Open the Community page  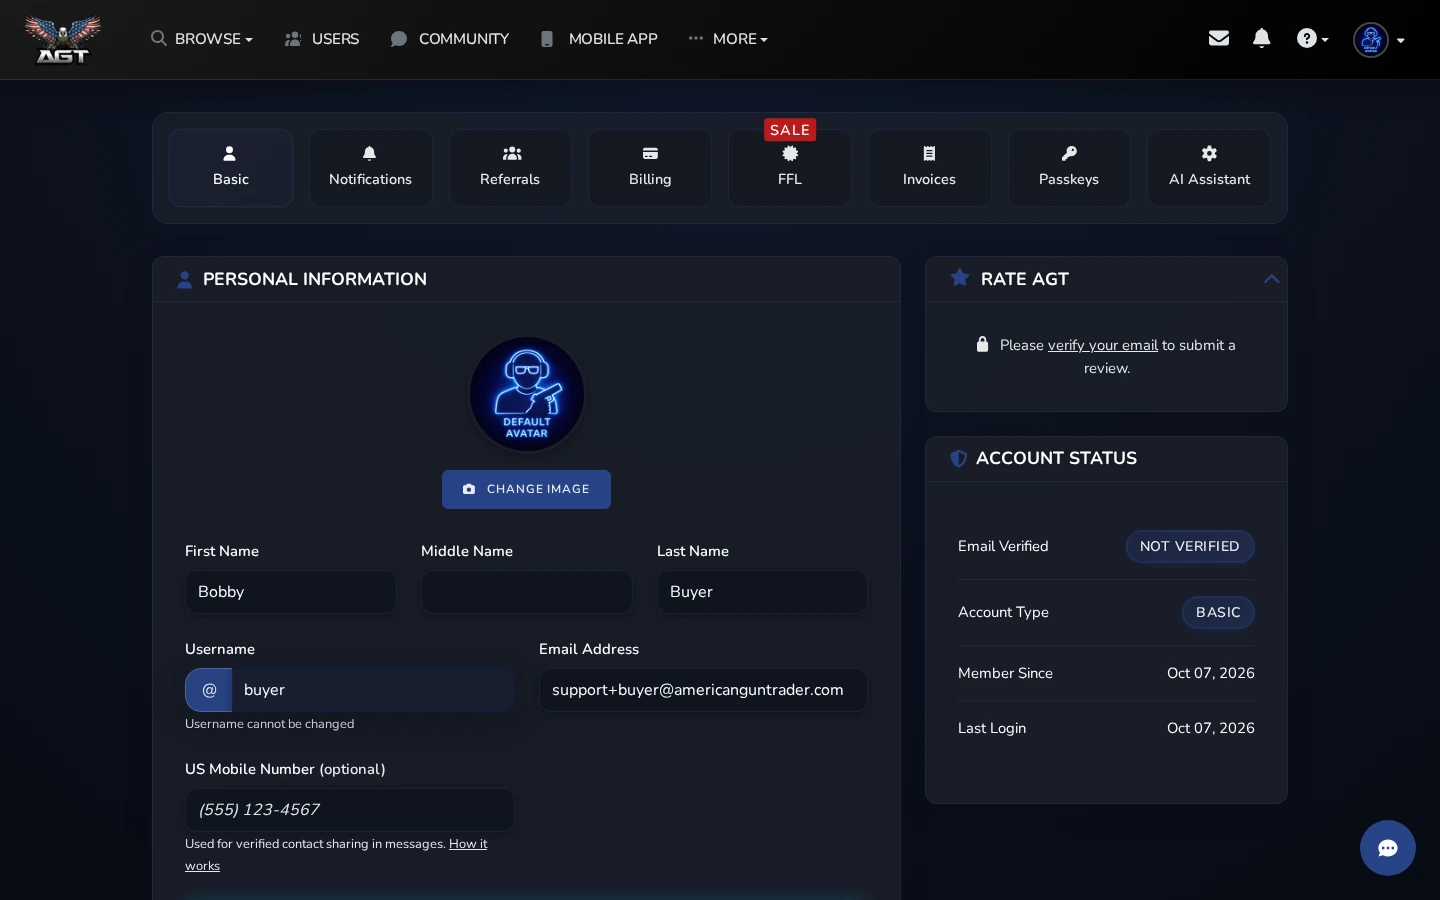(x=449, y=39)
